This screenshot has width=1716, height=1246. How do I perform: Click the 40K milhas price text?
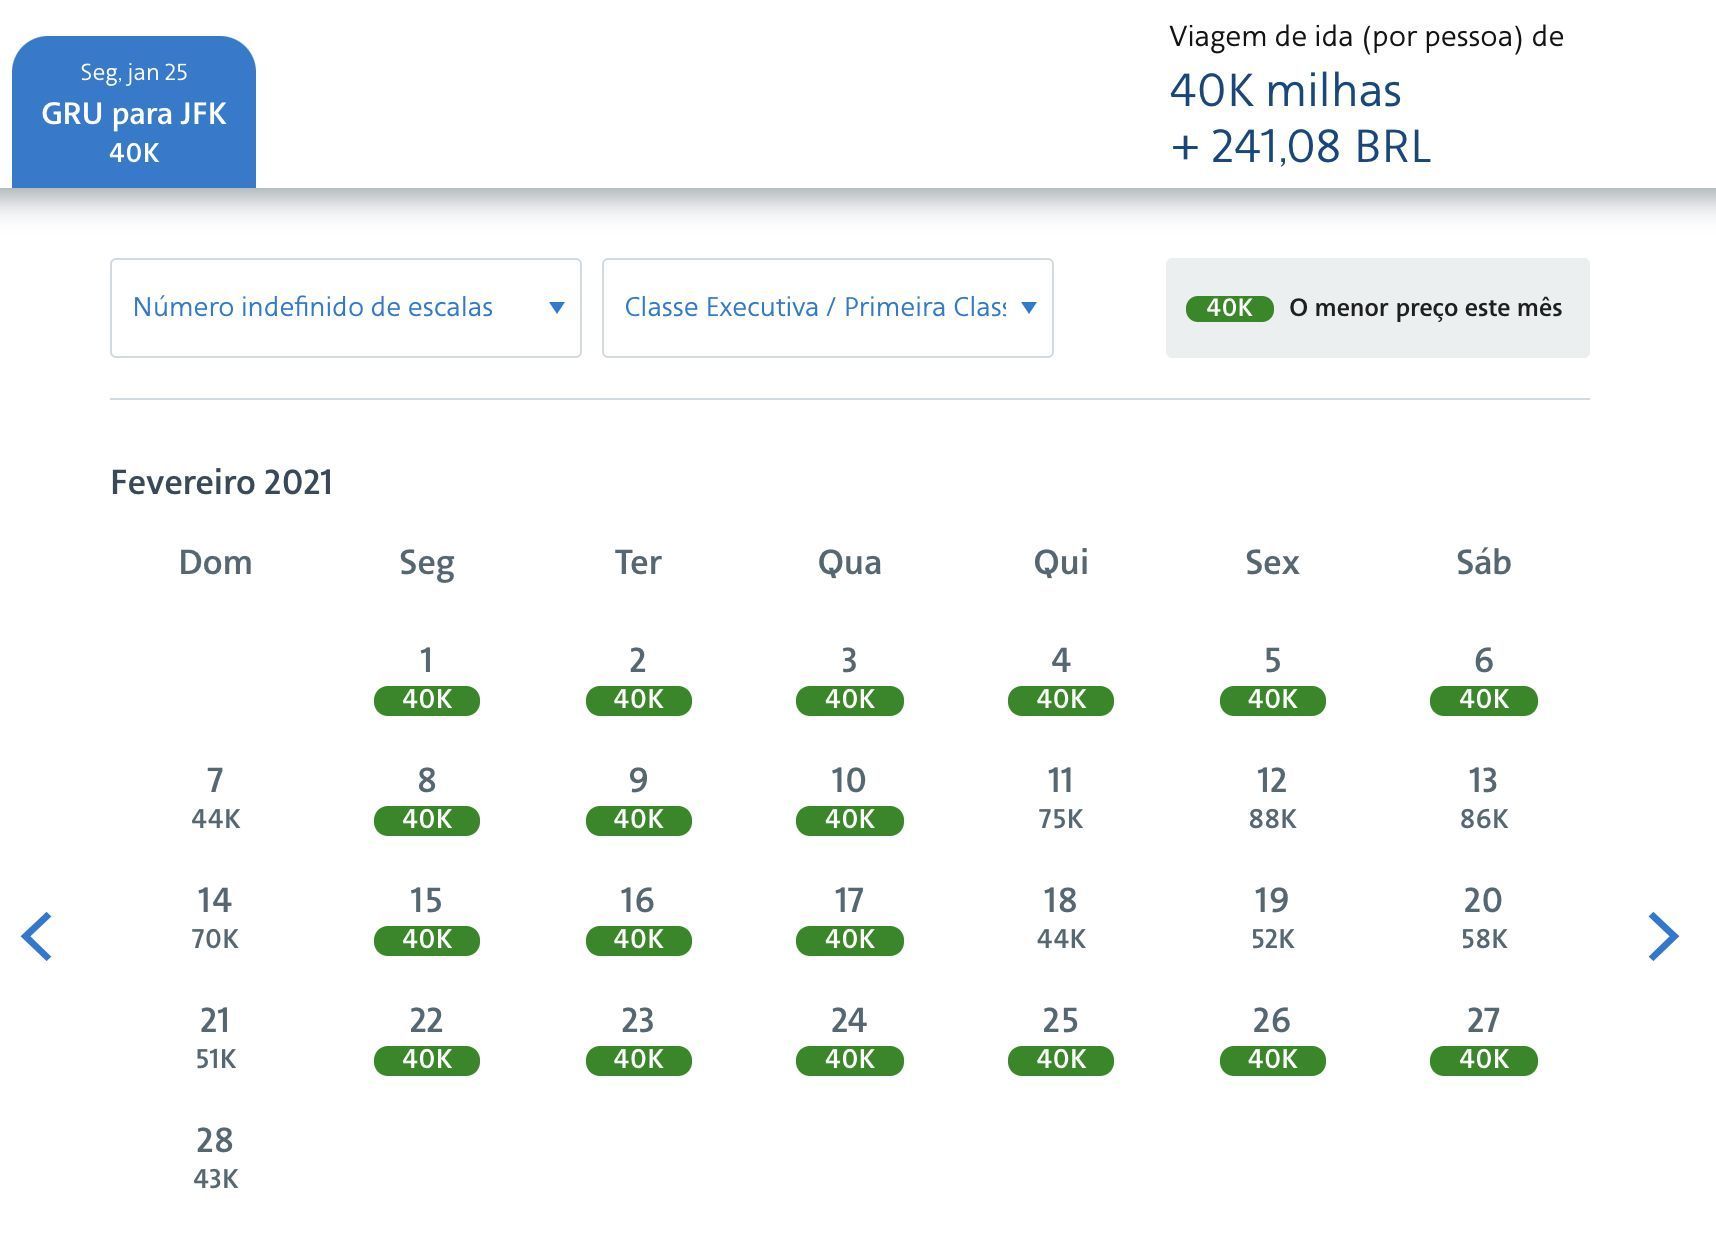click(1285, 90)
